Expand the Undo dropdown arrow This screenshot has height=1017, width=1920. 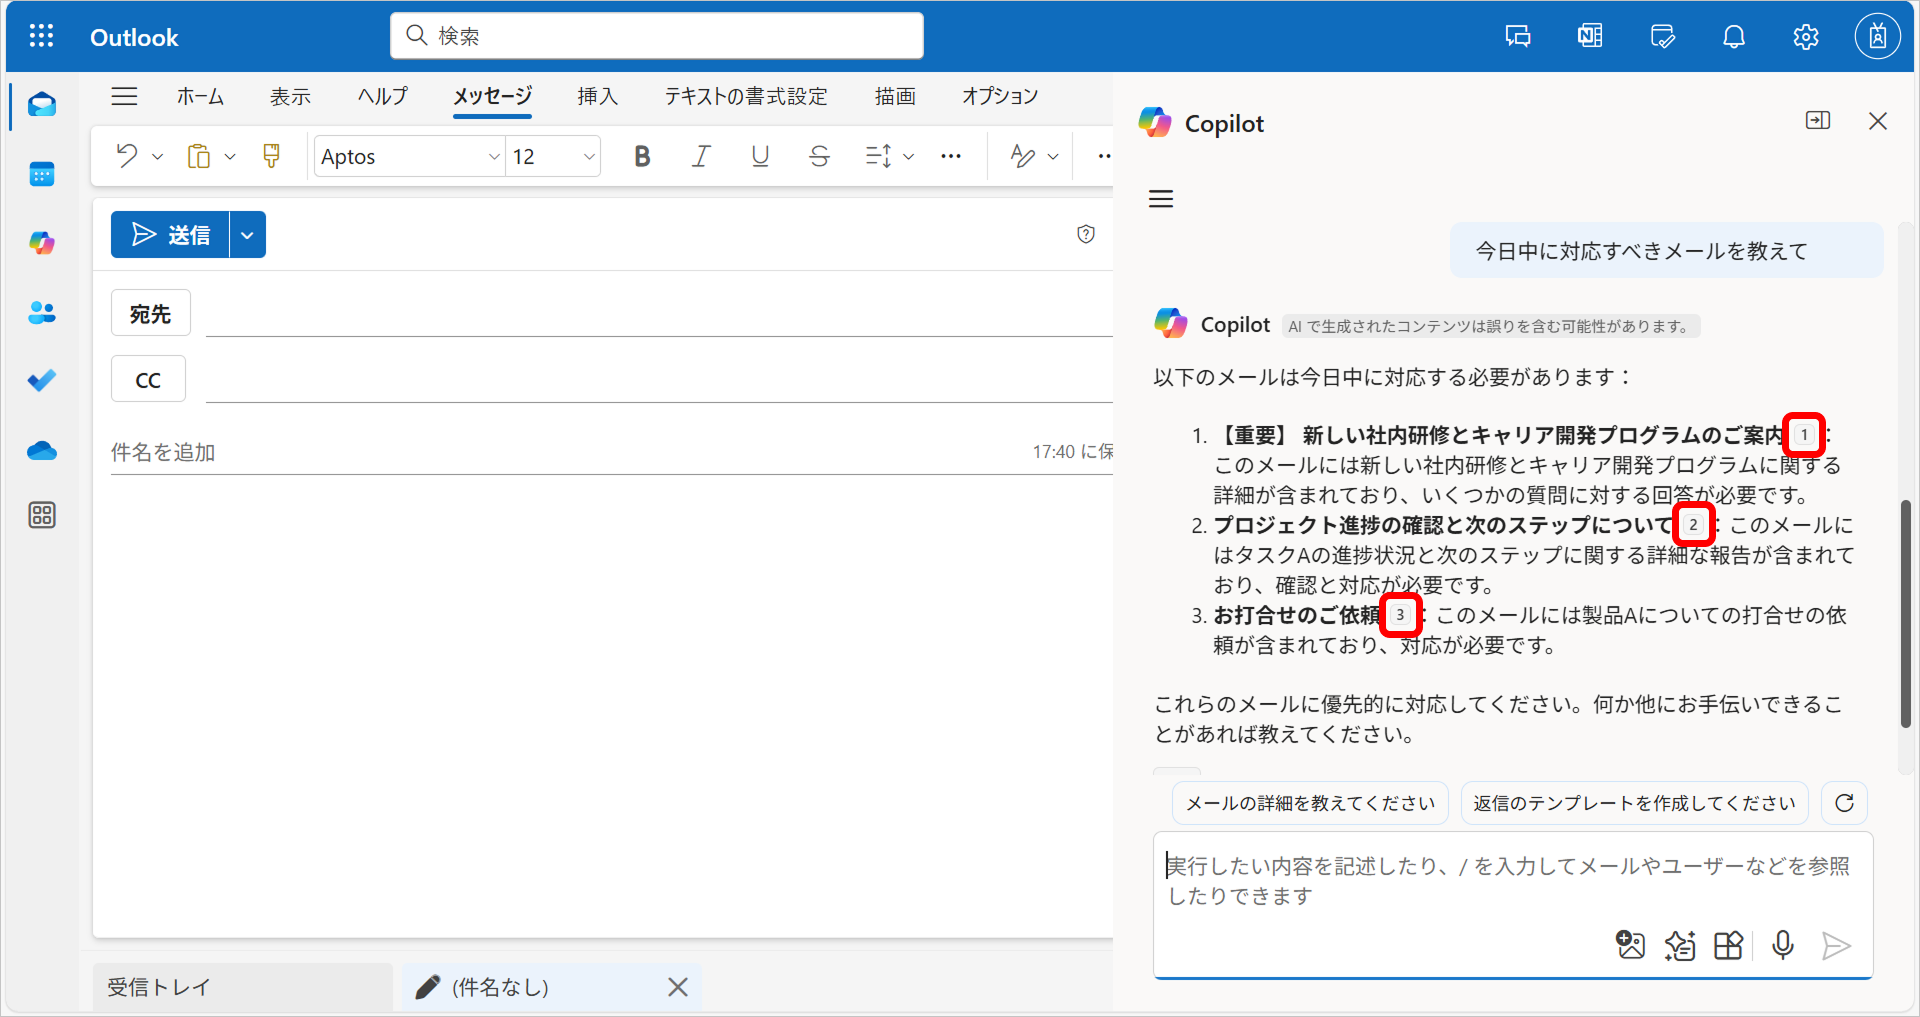pos(157,157)
